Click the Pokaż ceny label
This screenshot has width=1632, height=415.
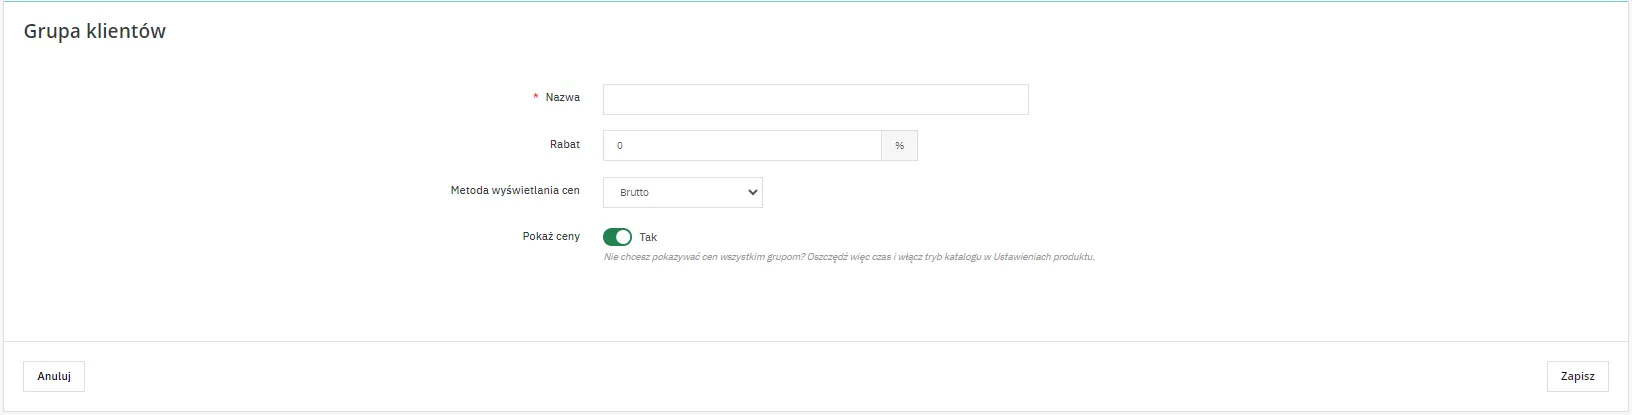tap(551, 236)
